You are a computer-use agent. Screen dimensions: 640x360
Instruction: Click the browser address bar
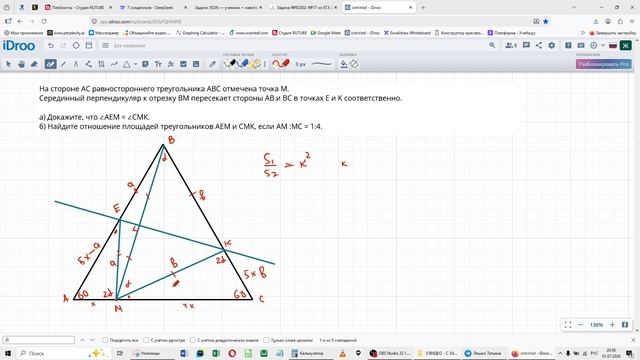310,21
